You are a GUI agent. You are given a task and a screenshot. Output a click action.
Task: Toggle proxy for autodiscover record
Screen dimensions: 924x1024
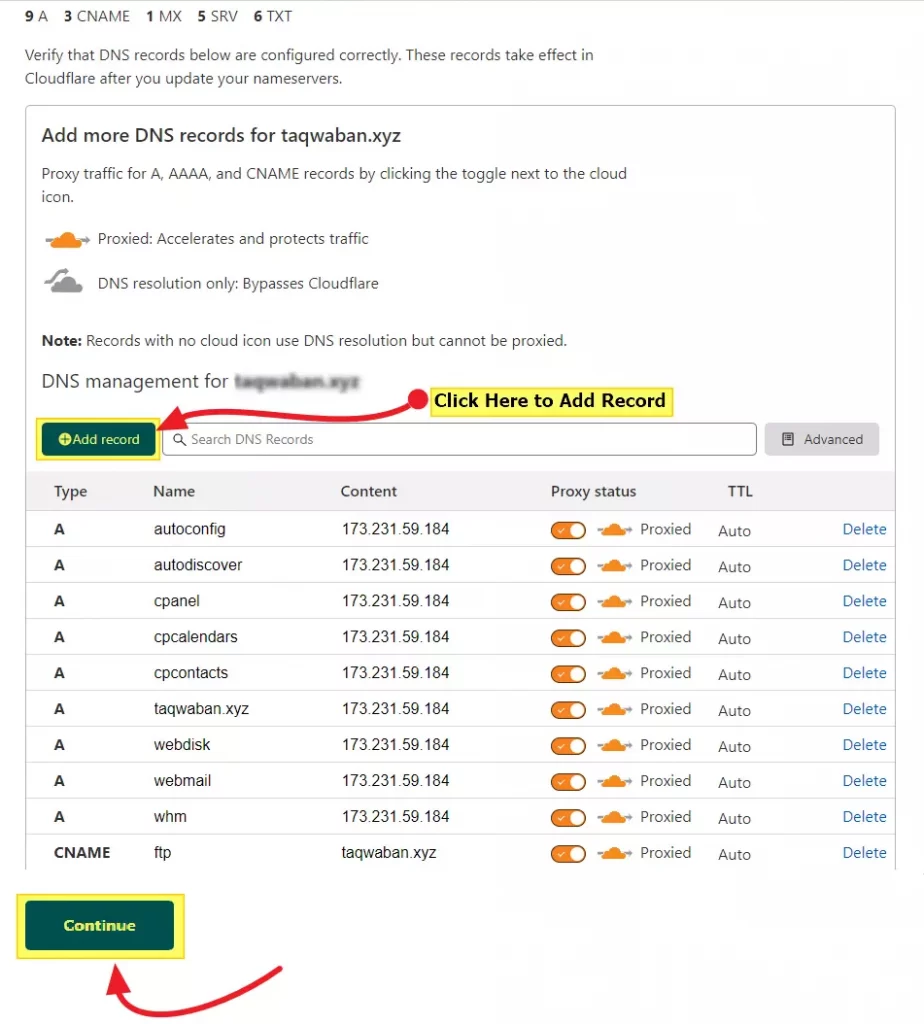point(568,566)
